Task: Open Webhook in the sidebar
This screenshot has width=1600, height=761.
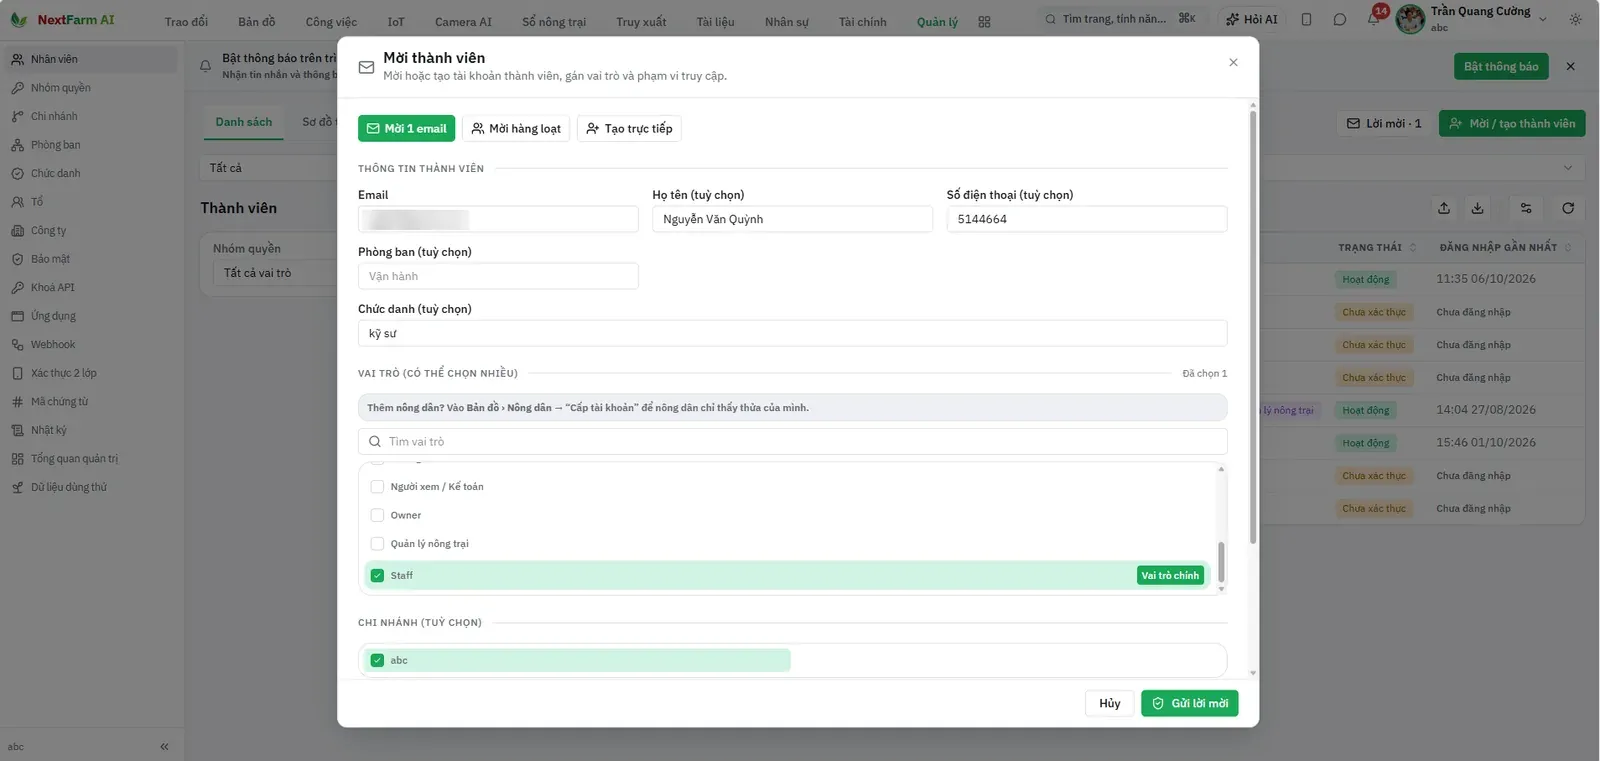Action: coord(90,345)
